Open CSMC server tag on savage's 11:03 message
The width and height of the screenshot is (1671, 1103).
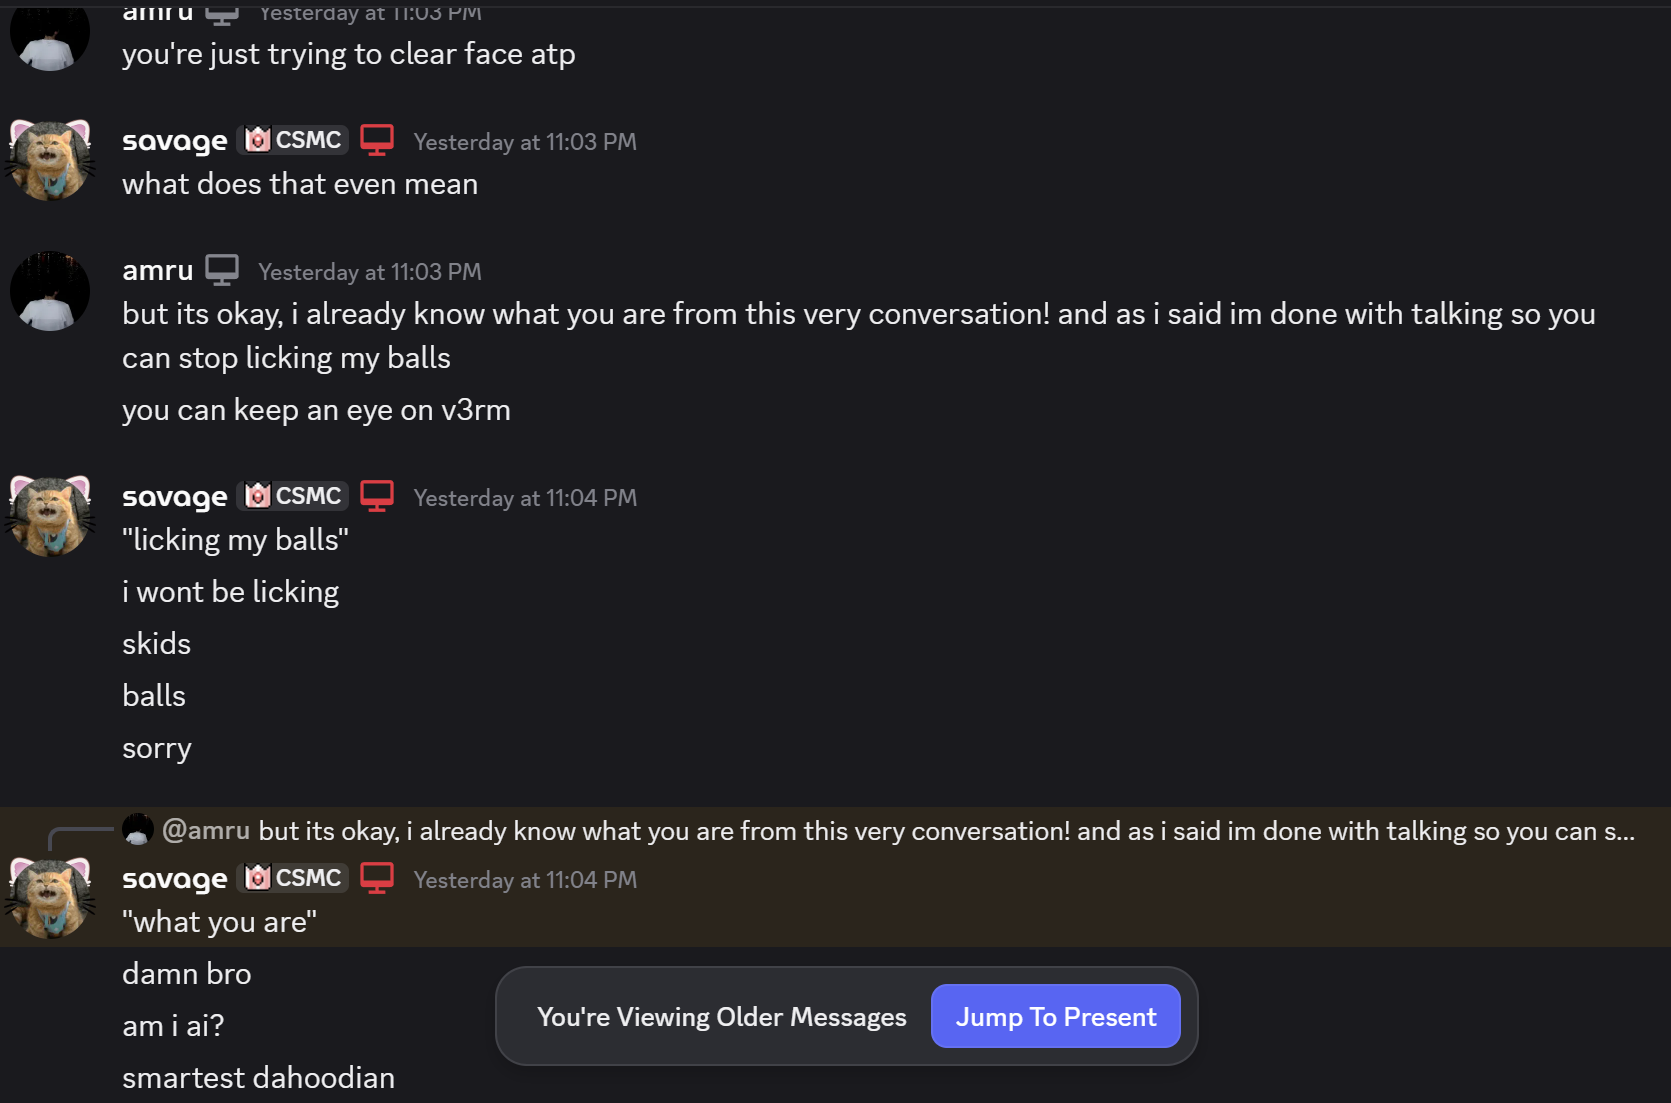coord(294,140)
